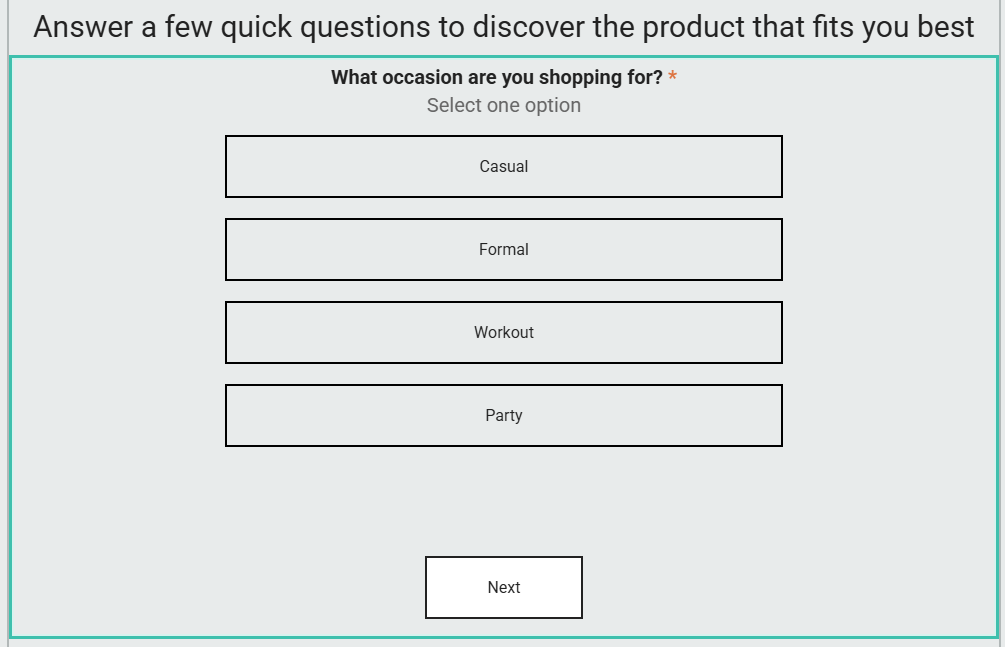
Task: Choose Formal as shopping occasion
Action: [x=503, y=250]
